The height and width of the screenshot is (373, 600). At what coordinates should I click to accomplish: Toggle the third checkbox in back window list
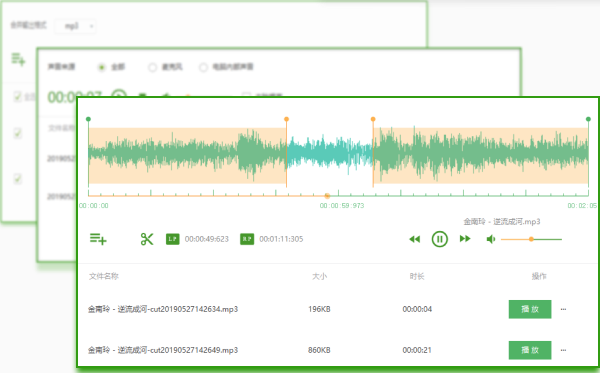pyautogui.click(x=18, y=178)
